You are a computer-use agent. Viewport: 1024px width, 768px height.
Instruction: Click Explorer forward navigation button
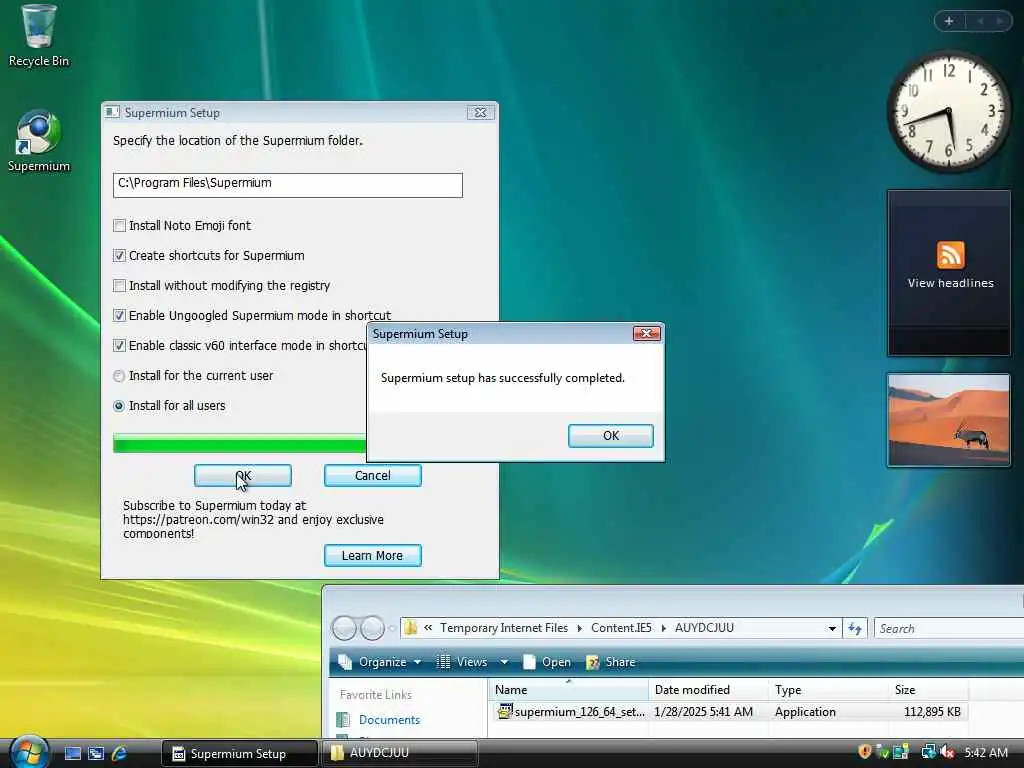[x=372, y=628]
